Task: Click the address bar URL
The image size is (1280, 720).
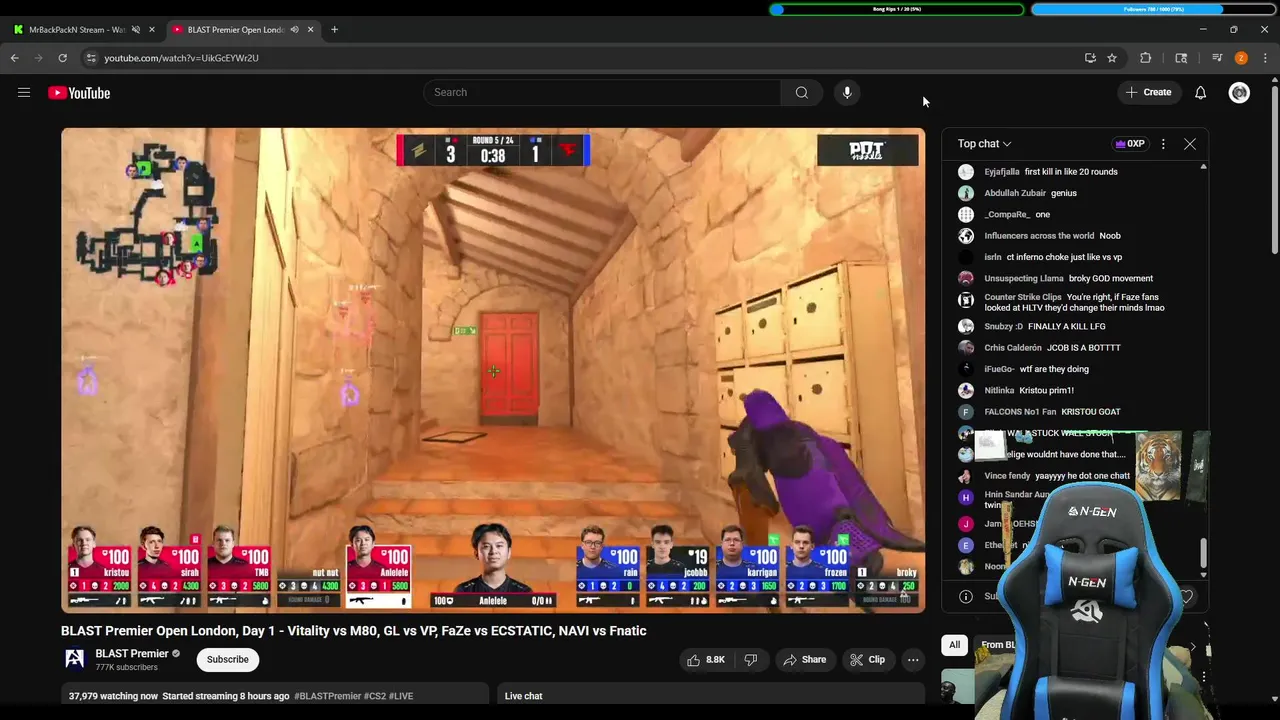Action: (181, 58)
